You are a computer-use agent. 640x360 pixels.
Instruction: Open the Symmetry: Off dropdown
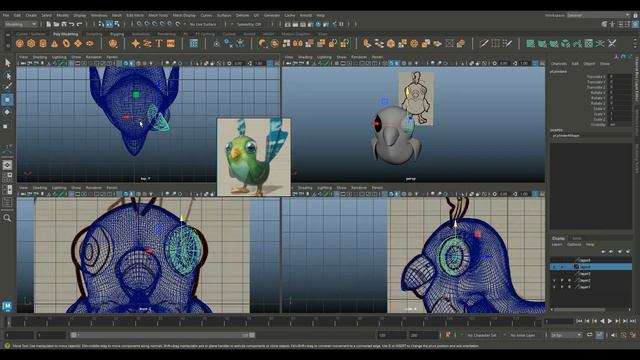tap(249, 24)
